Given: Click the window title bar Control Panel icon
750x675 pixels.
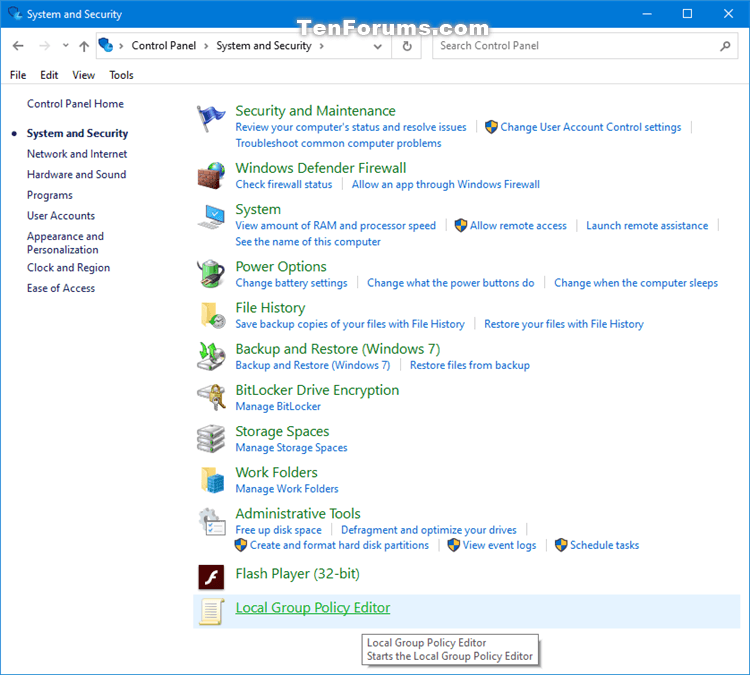Looking at the screenshot, I should click(x=15, y=13).
